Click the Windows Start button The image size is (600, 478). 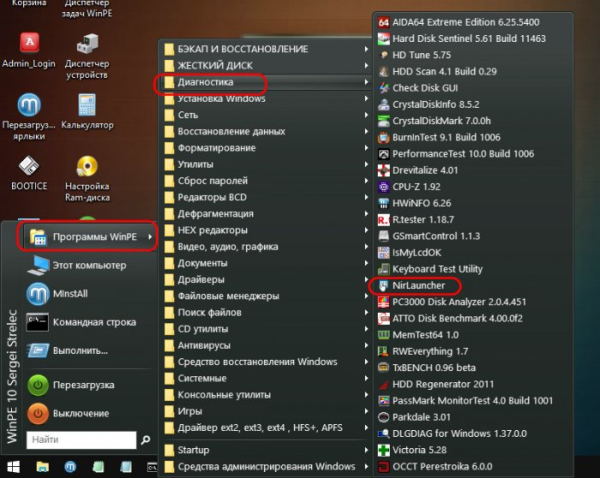(14, 466)
